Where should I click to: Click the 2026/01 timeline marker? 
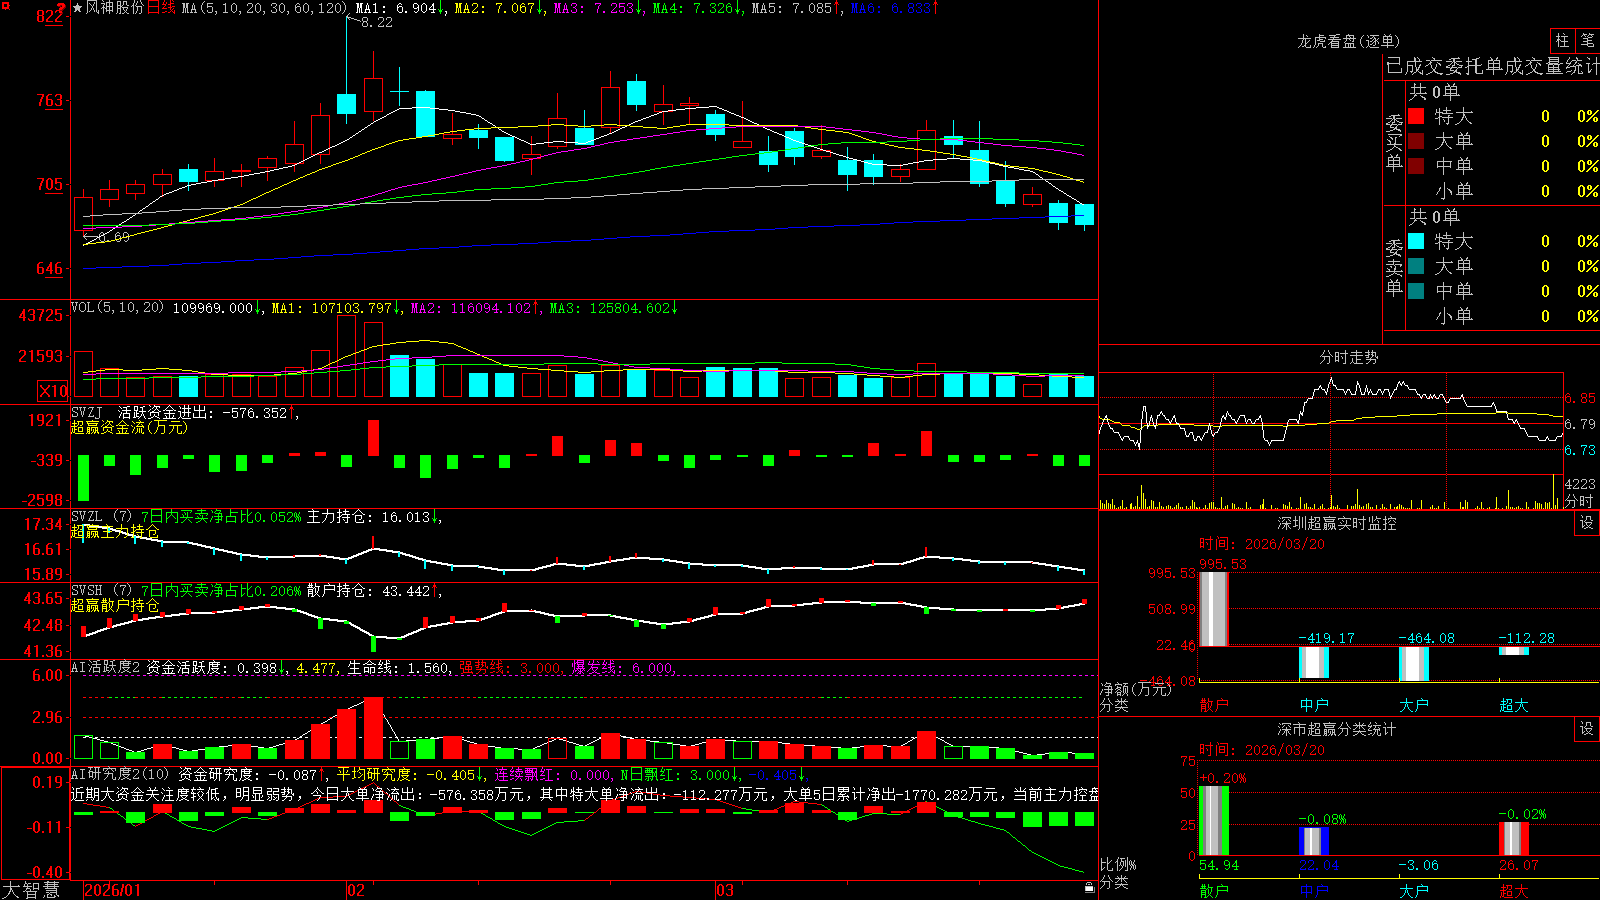113,890
